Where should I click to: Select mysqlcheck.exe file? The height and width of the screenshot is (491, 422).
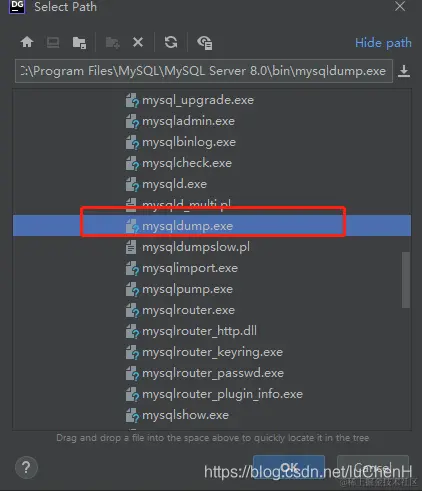pyautogui.click(x=187, y=163)
